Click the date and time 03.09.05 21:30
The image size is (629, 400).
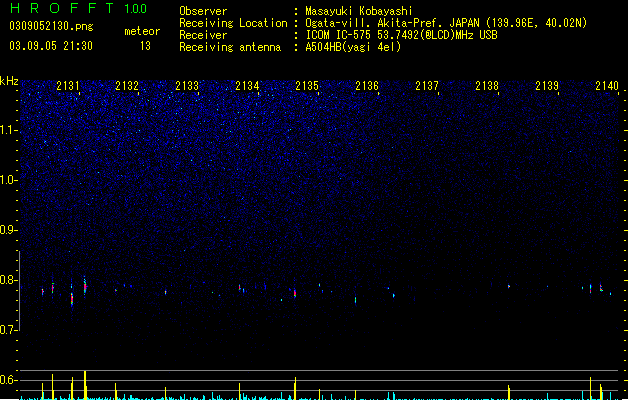(51, 46)
